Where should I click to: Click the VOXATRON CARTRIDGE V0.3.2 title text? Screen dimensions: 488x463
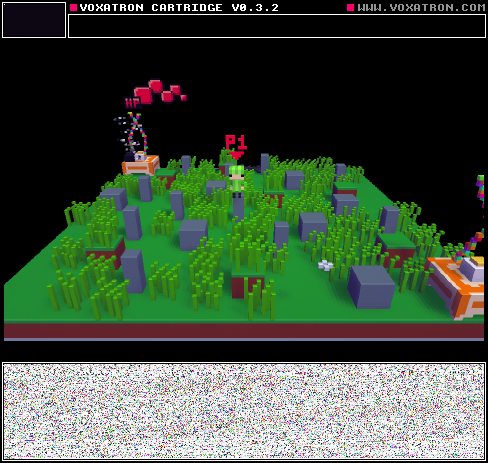point(179,7)
